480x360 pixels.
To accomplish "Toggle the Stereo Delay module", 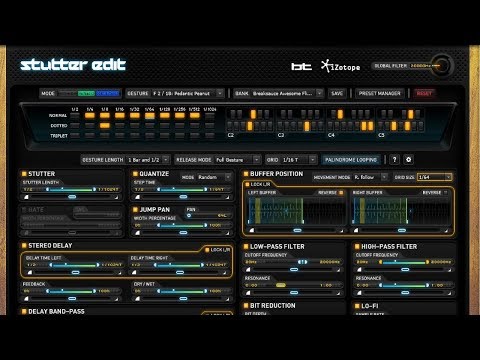I will (24, 246).
